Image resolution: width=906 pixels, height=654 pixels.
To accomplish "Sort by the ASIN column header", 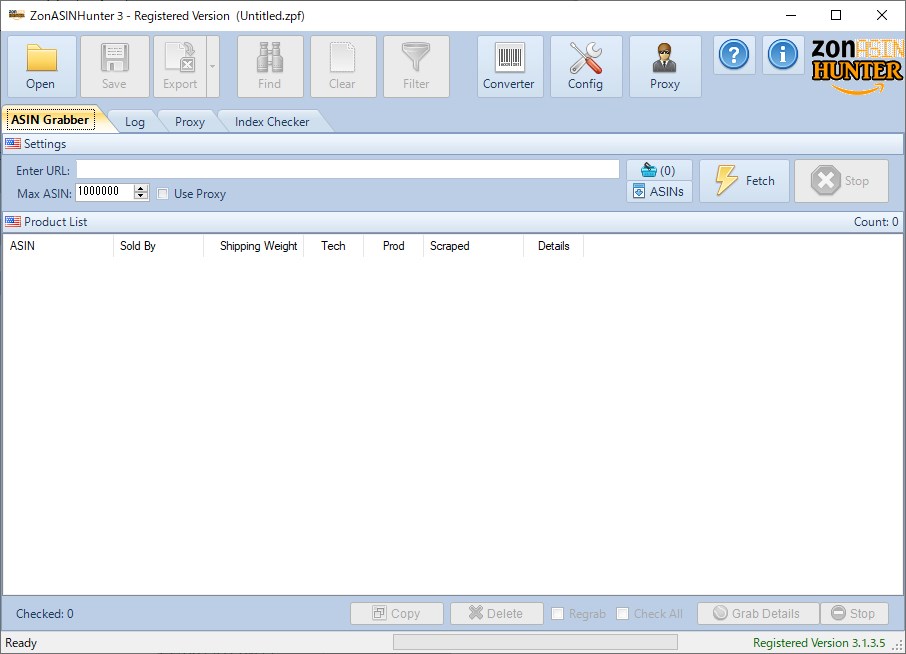I will pos(58,246).
